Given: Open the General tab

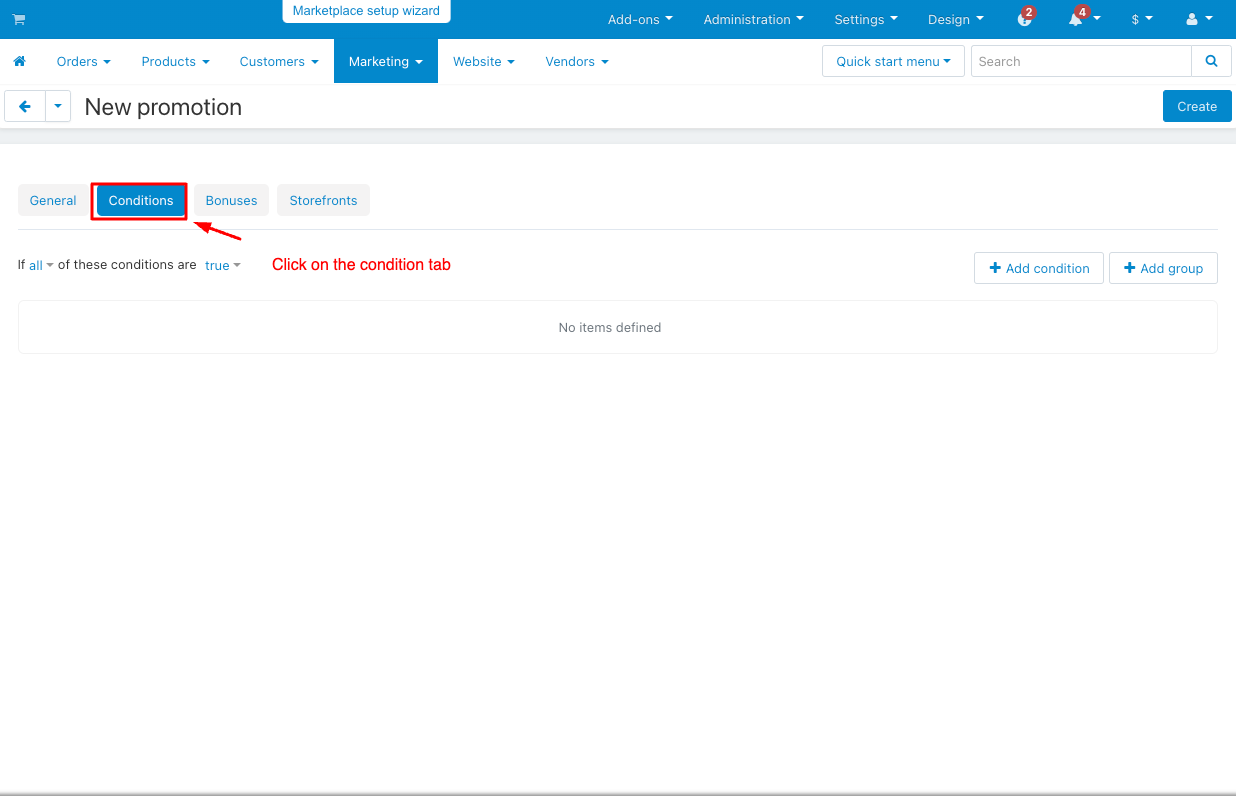Looking at the screenshot, I should [53, 200].
